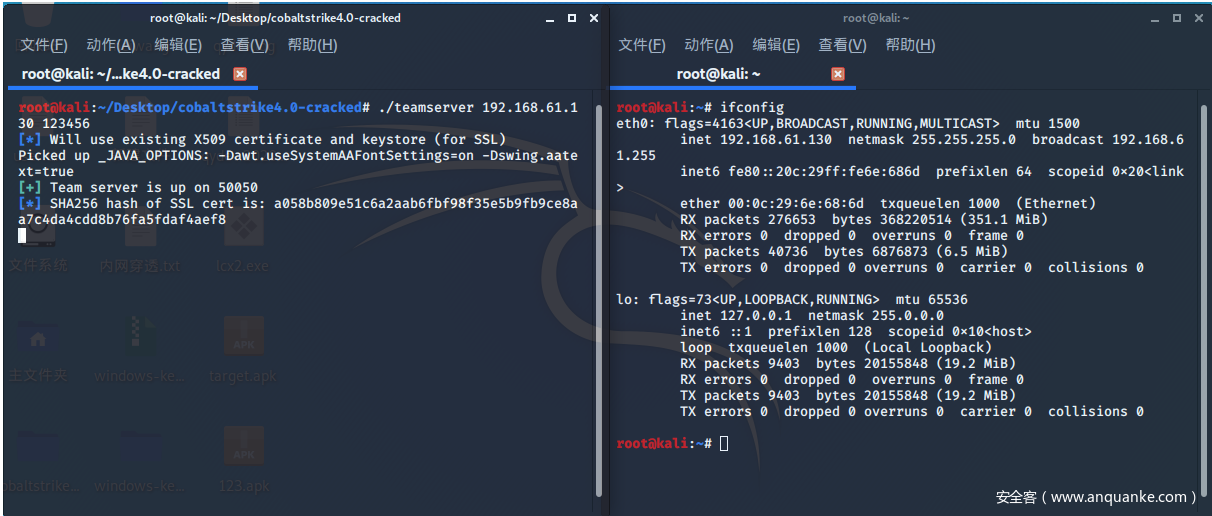Click the right terminal prompt cursor

[724, 443]
